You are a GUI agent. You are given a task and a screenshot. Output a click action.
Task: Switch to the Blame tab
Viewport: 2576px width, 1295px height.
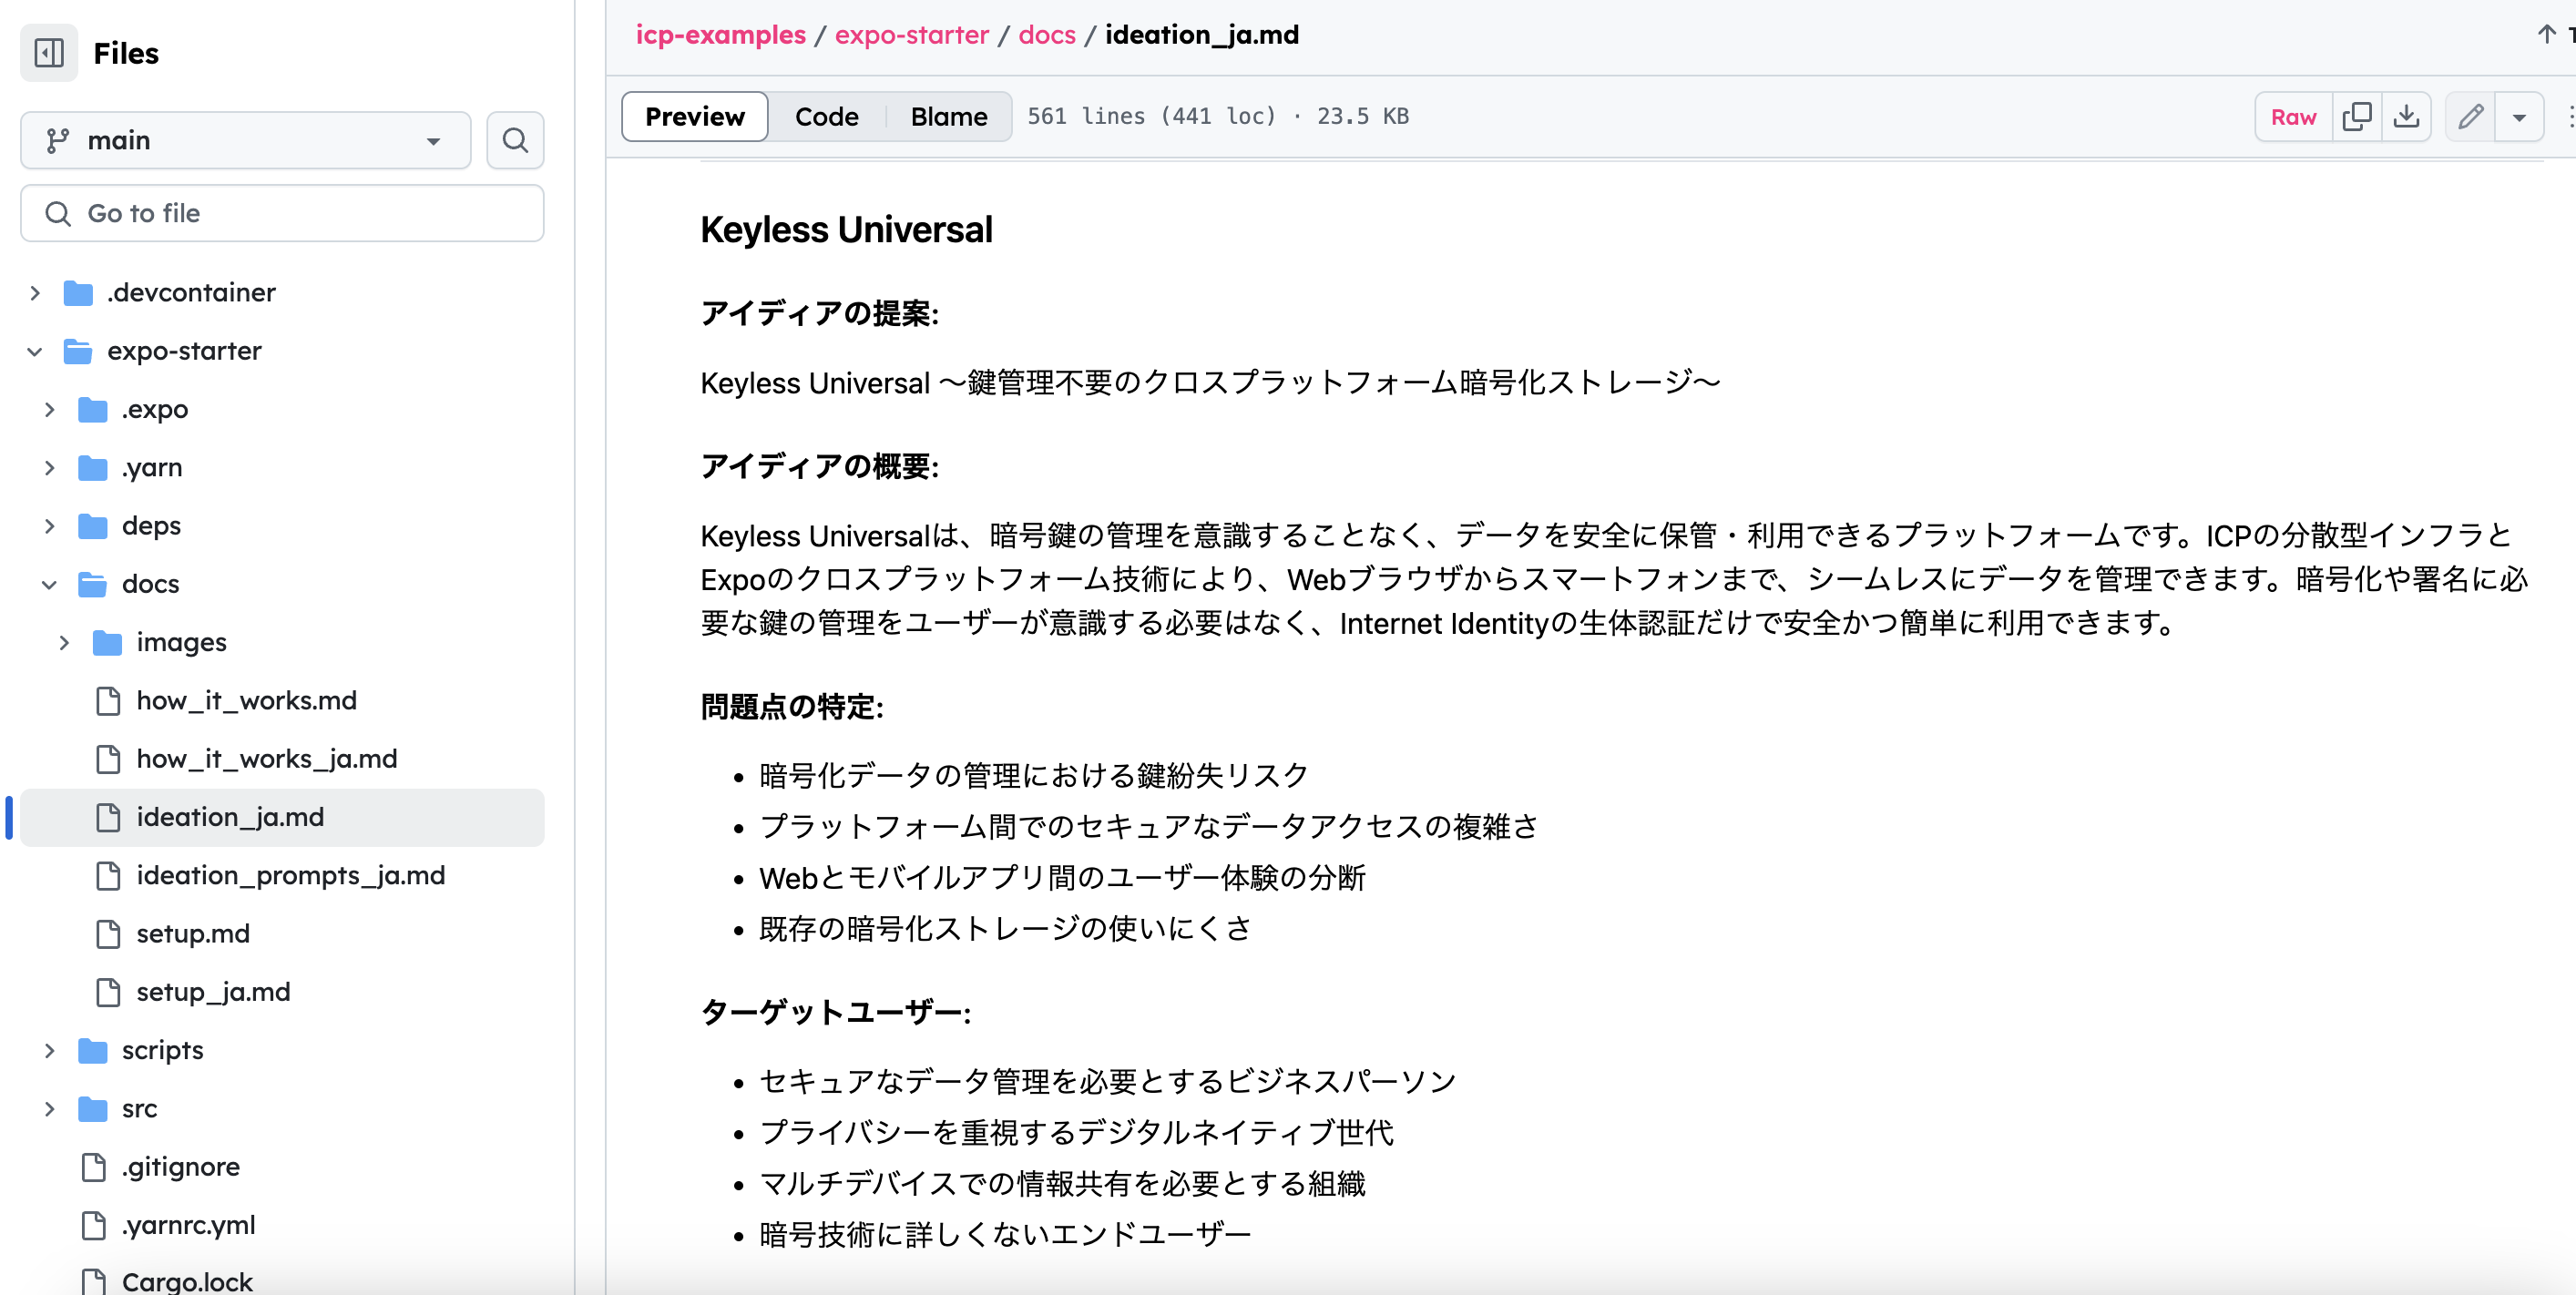pos(948,116)
